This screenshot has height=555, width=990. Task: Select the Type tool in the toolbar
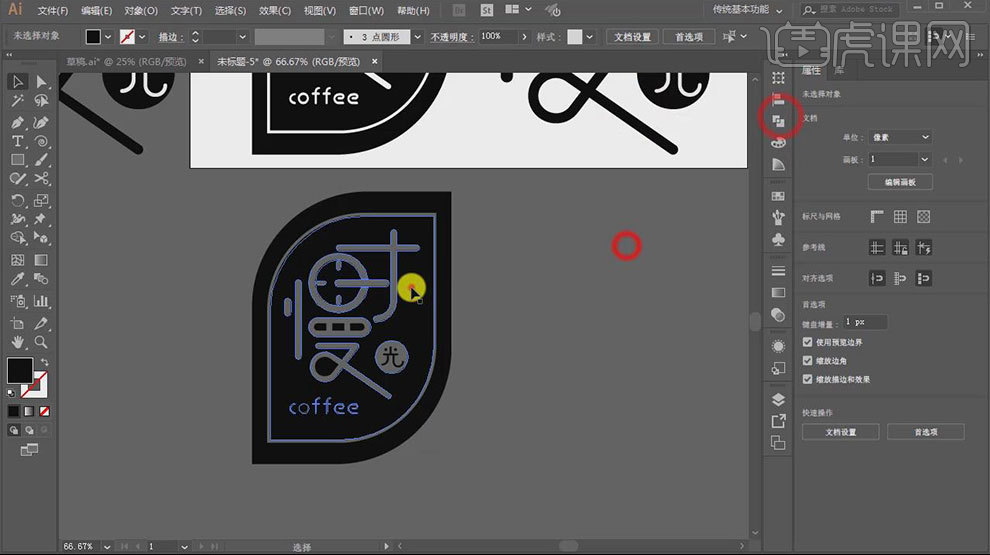click(x=18, y=141)
